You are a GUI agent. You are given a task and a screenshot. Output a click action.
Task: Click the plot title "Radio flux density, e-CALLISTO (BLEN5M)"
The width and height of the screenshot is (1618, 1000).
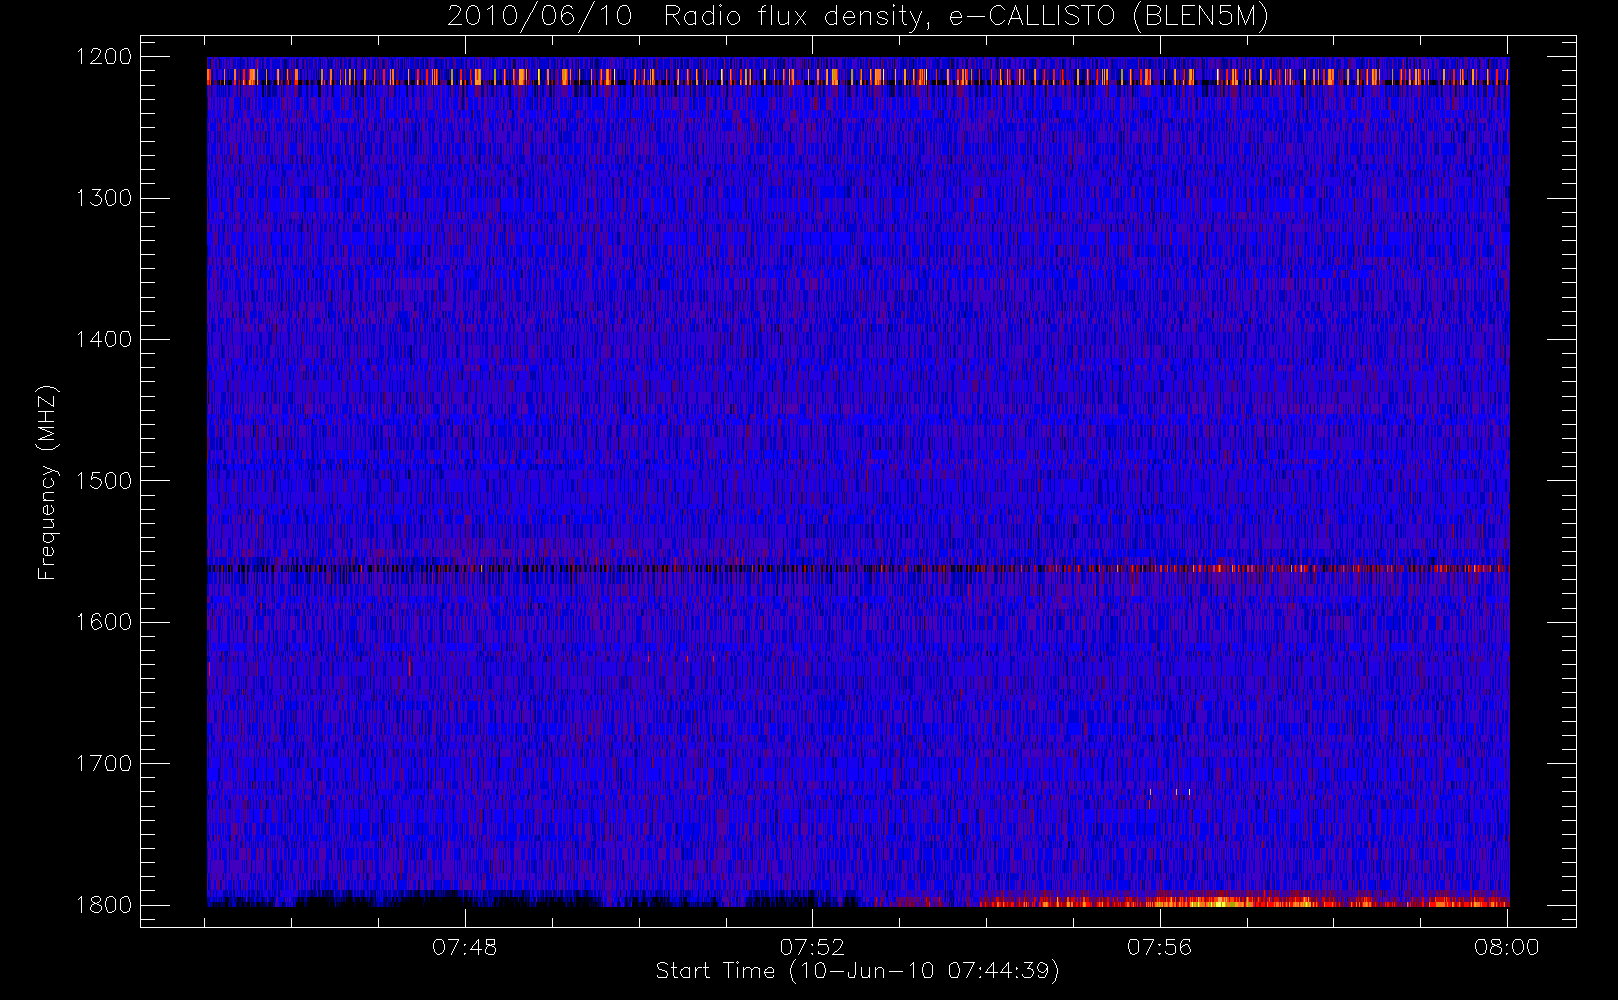(x=966, y=17)
